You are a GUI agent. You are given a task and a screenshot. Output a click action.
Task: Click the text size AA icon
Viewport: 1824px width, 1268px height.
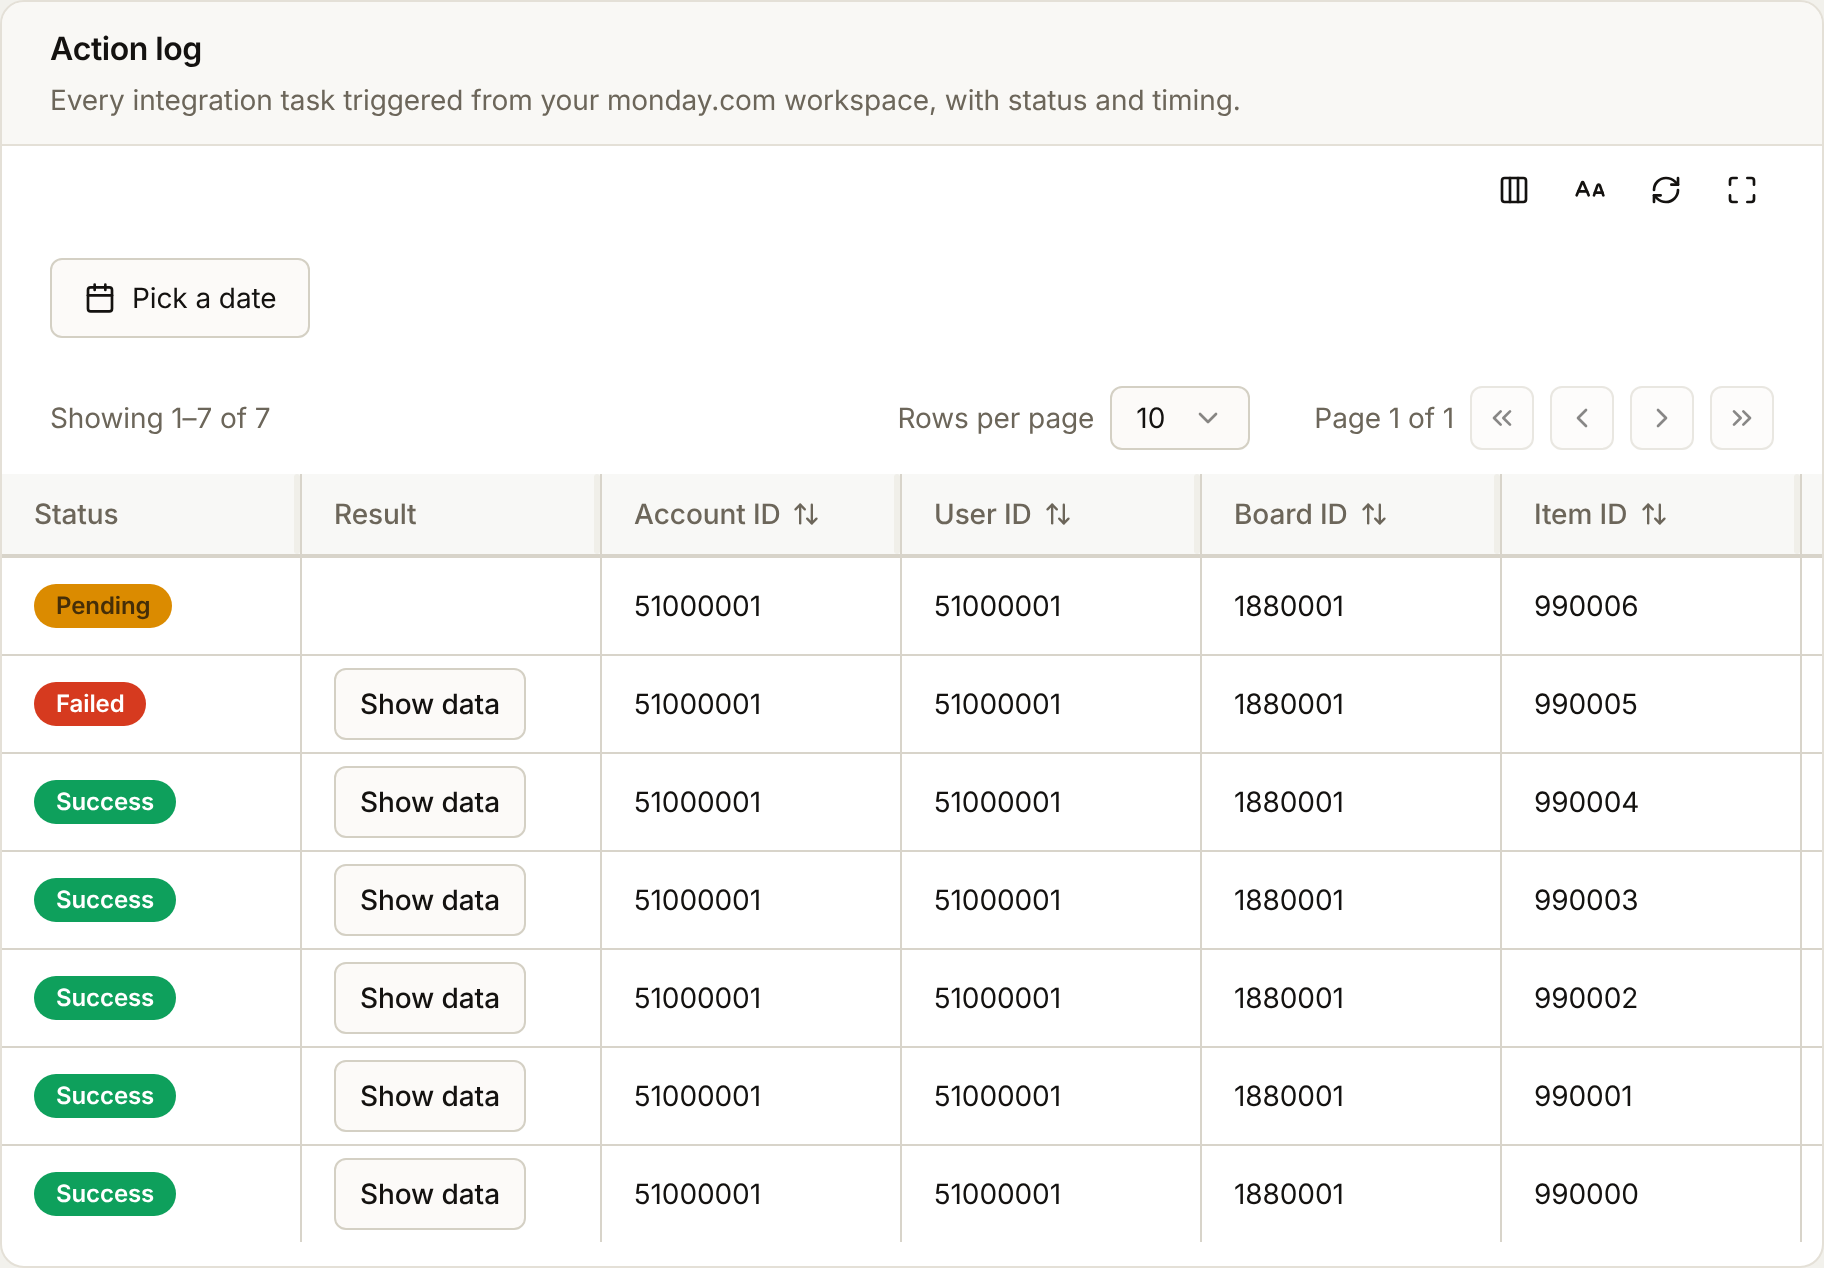coord(1590,190)
